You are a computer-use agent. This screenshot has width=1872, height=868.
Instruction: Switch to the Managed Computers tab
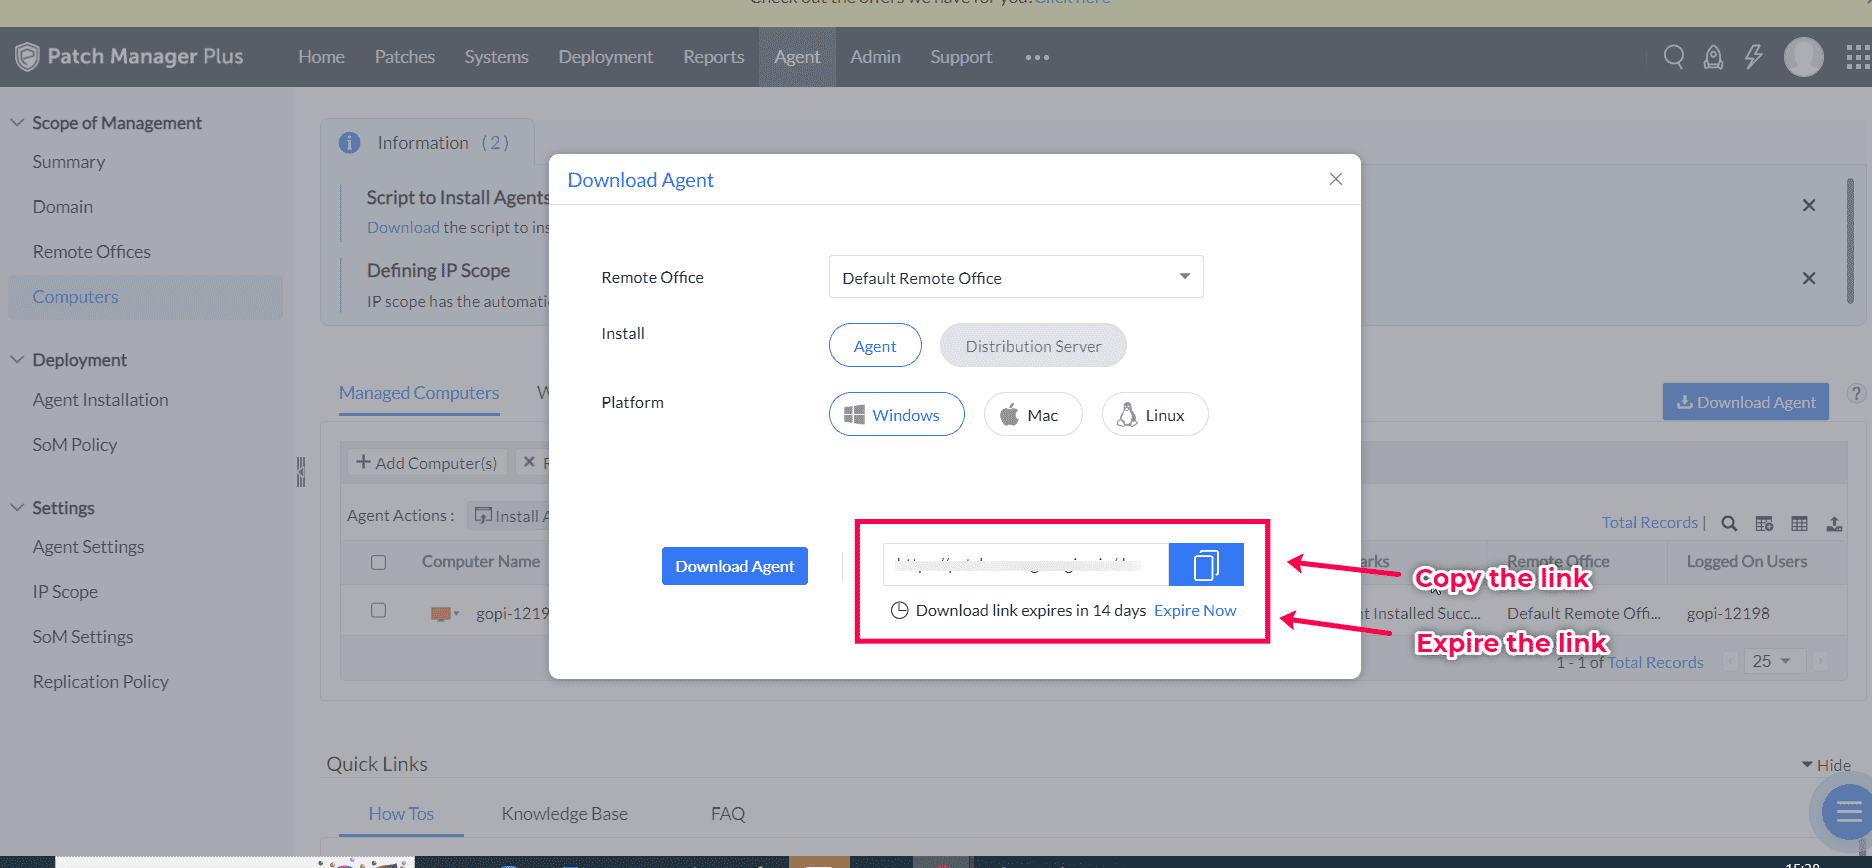coord(419,393)
